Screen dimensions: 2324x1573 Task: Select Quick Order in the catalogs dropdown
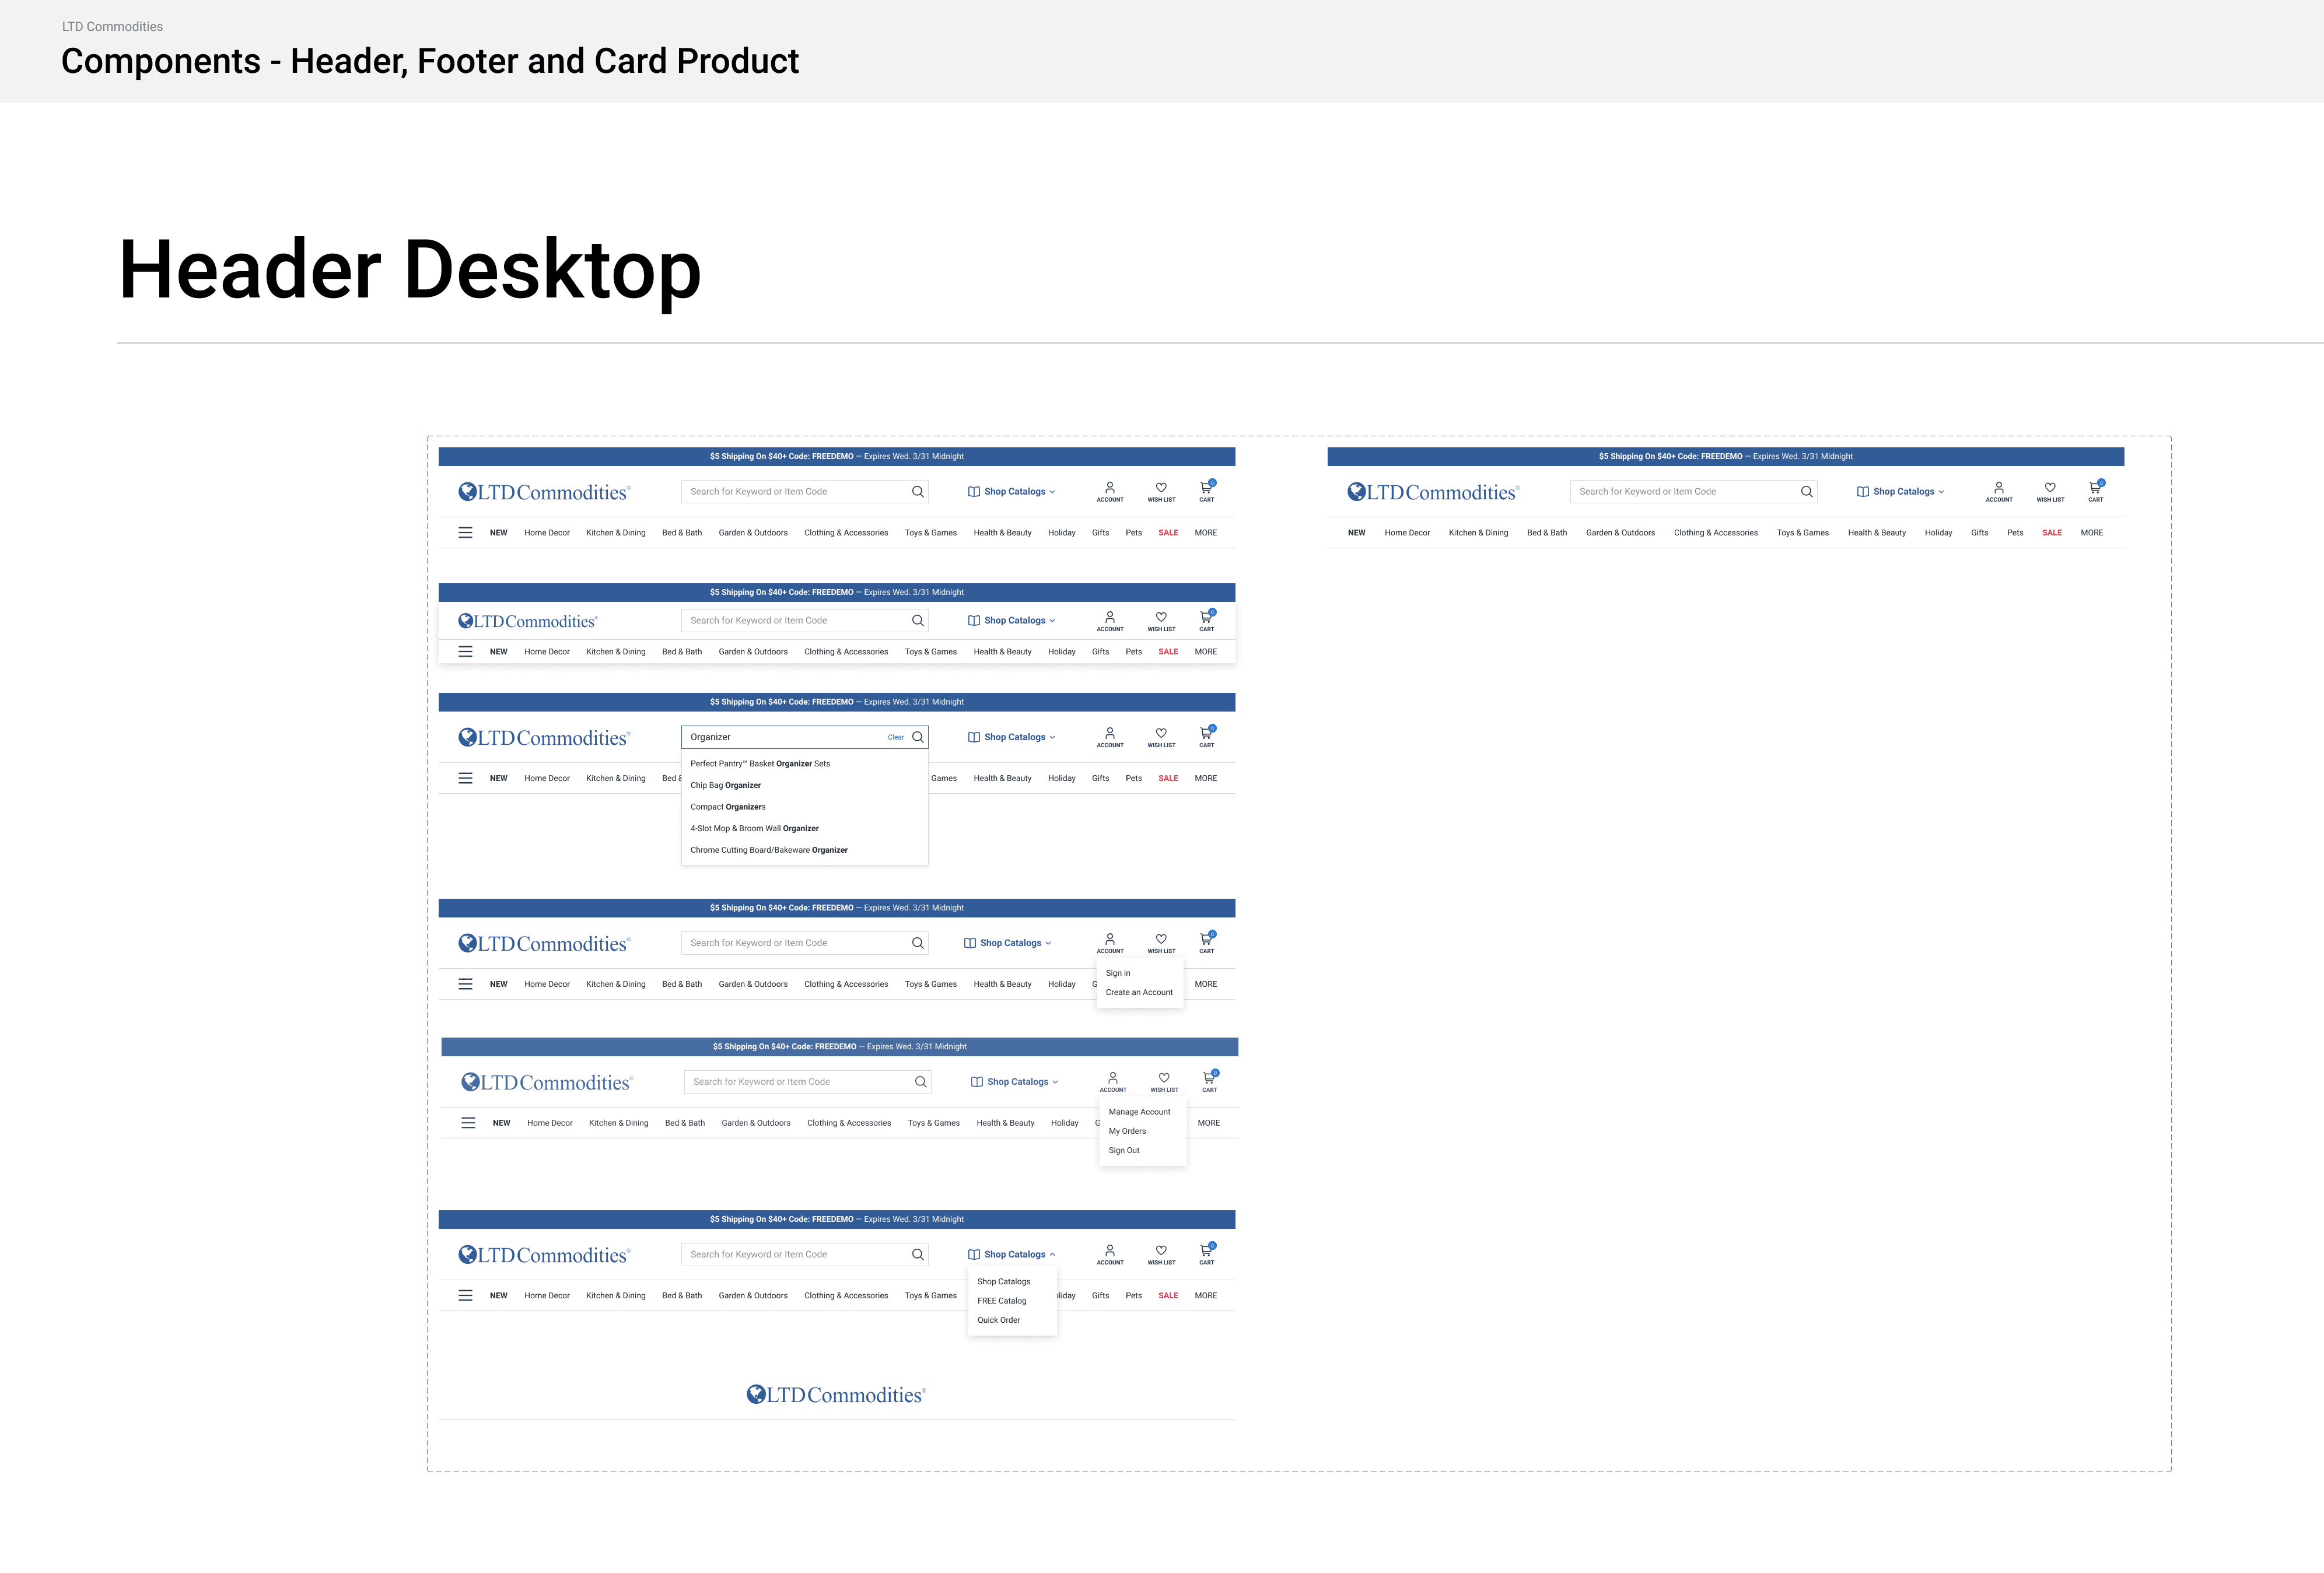click(998, 1320)
